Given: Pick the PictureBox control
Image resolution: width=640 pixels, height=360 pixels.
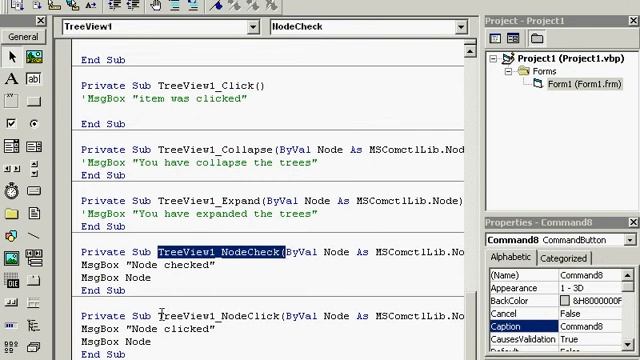Looking at the screenshot, I should (34, 57).
